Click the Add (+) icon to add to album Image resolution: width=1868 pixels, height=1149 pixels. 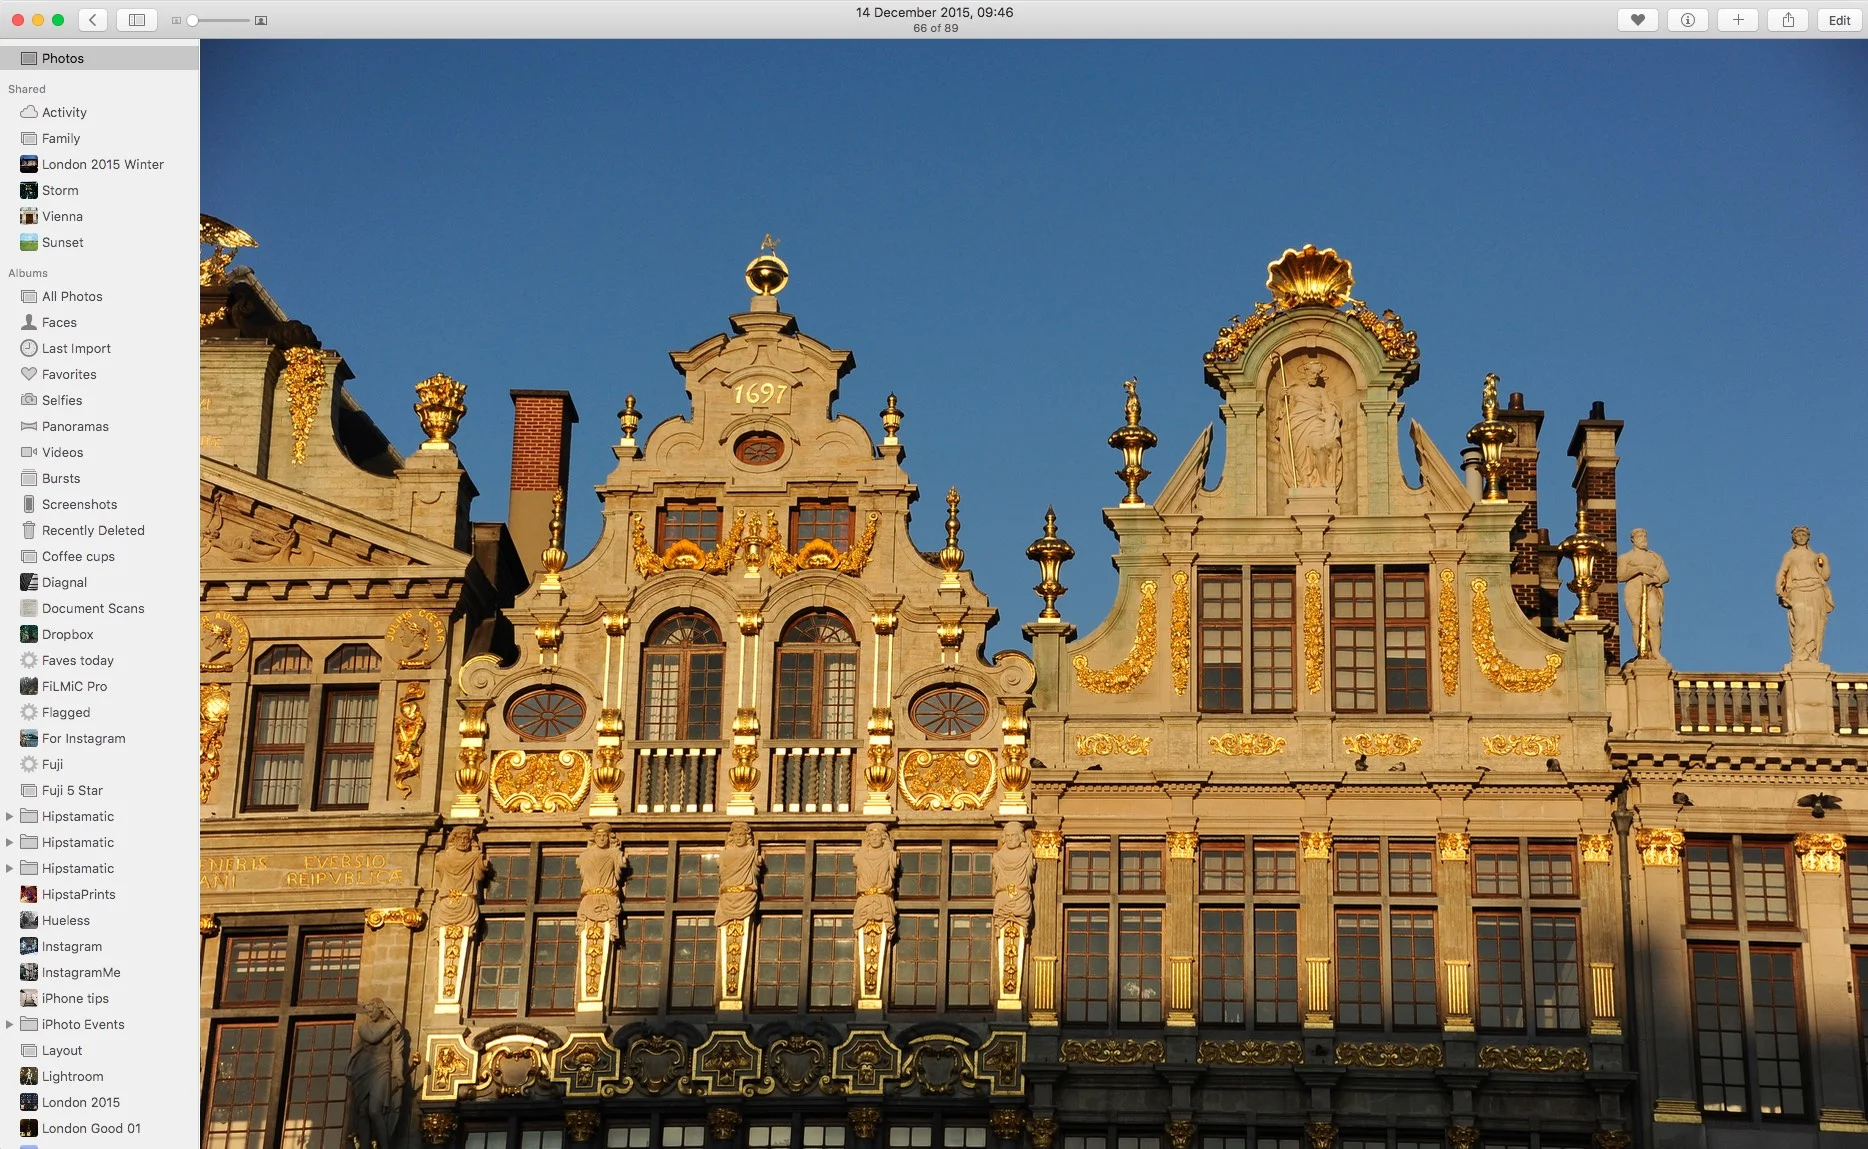(x=1738, y=19)
